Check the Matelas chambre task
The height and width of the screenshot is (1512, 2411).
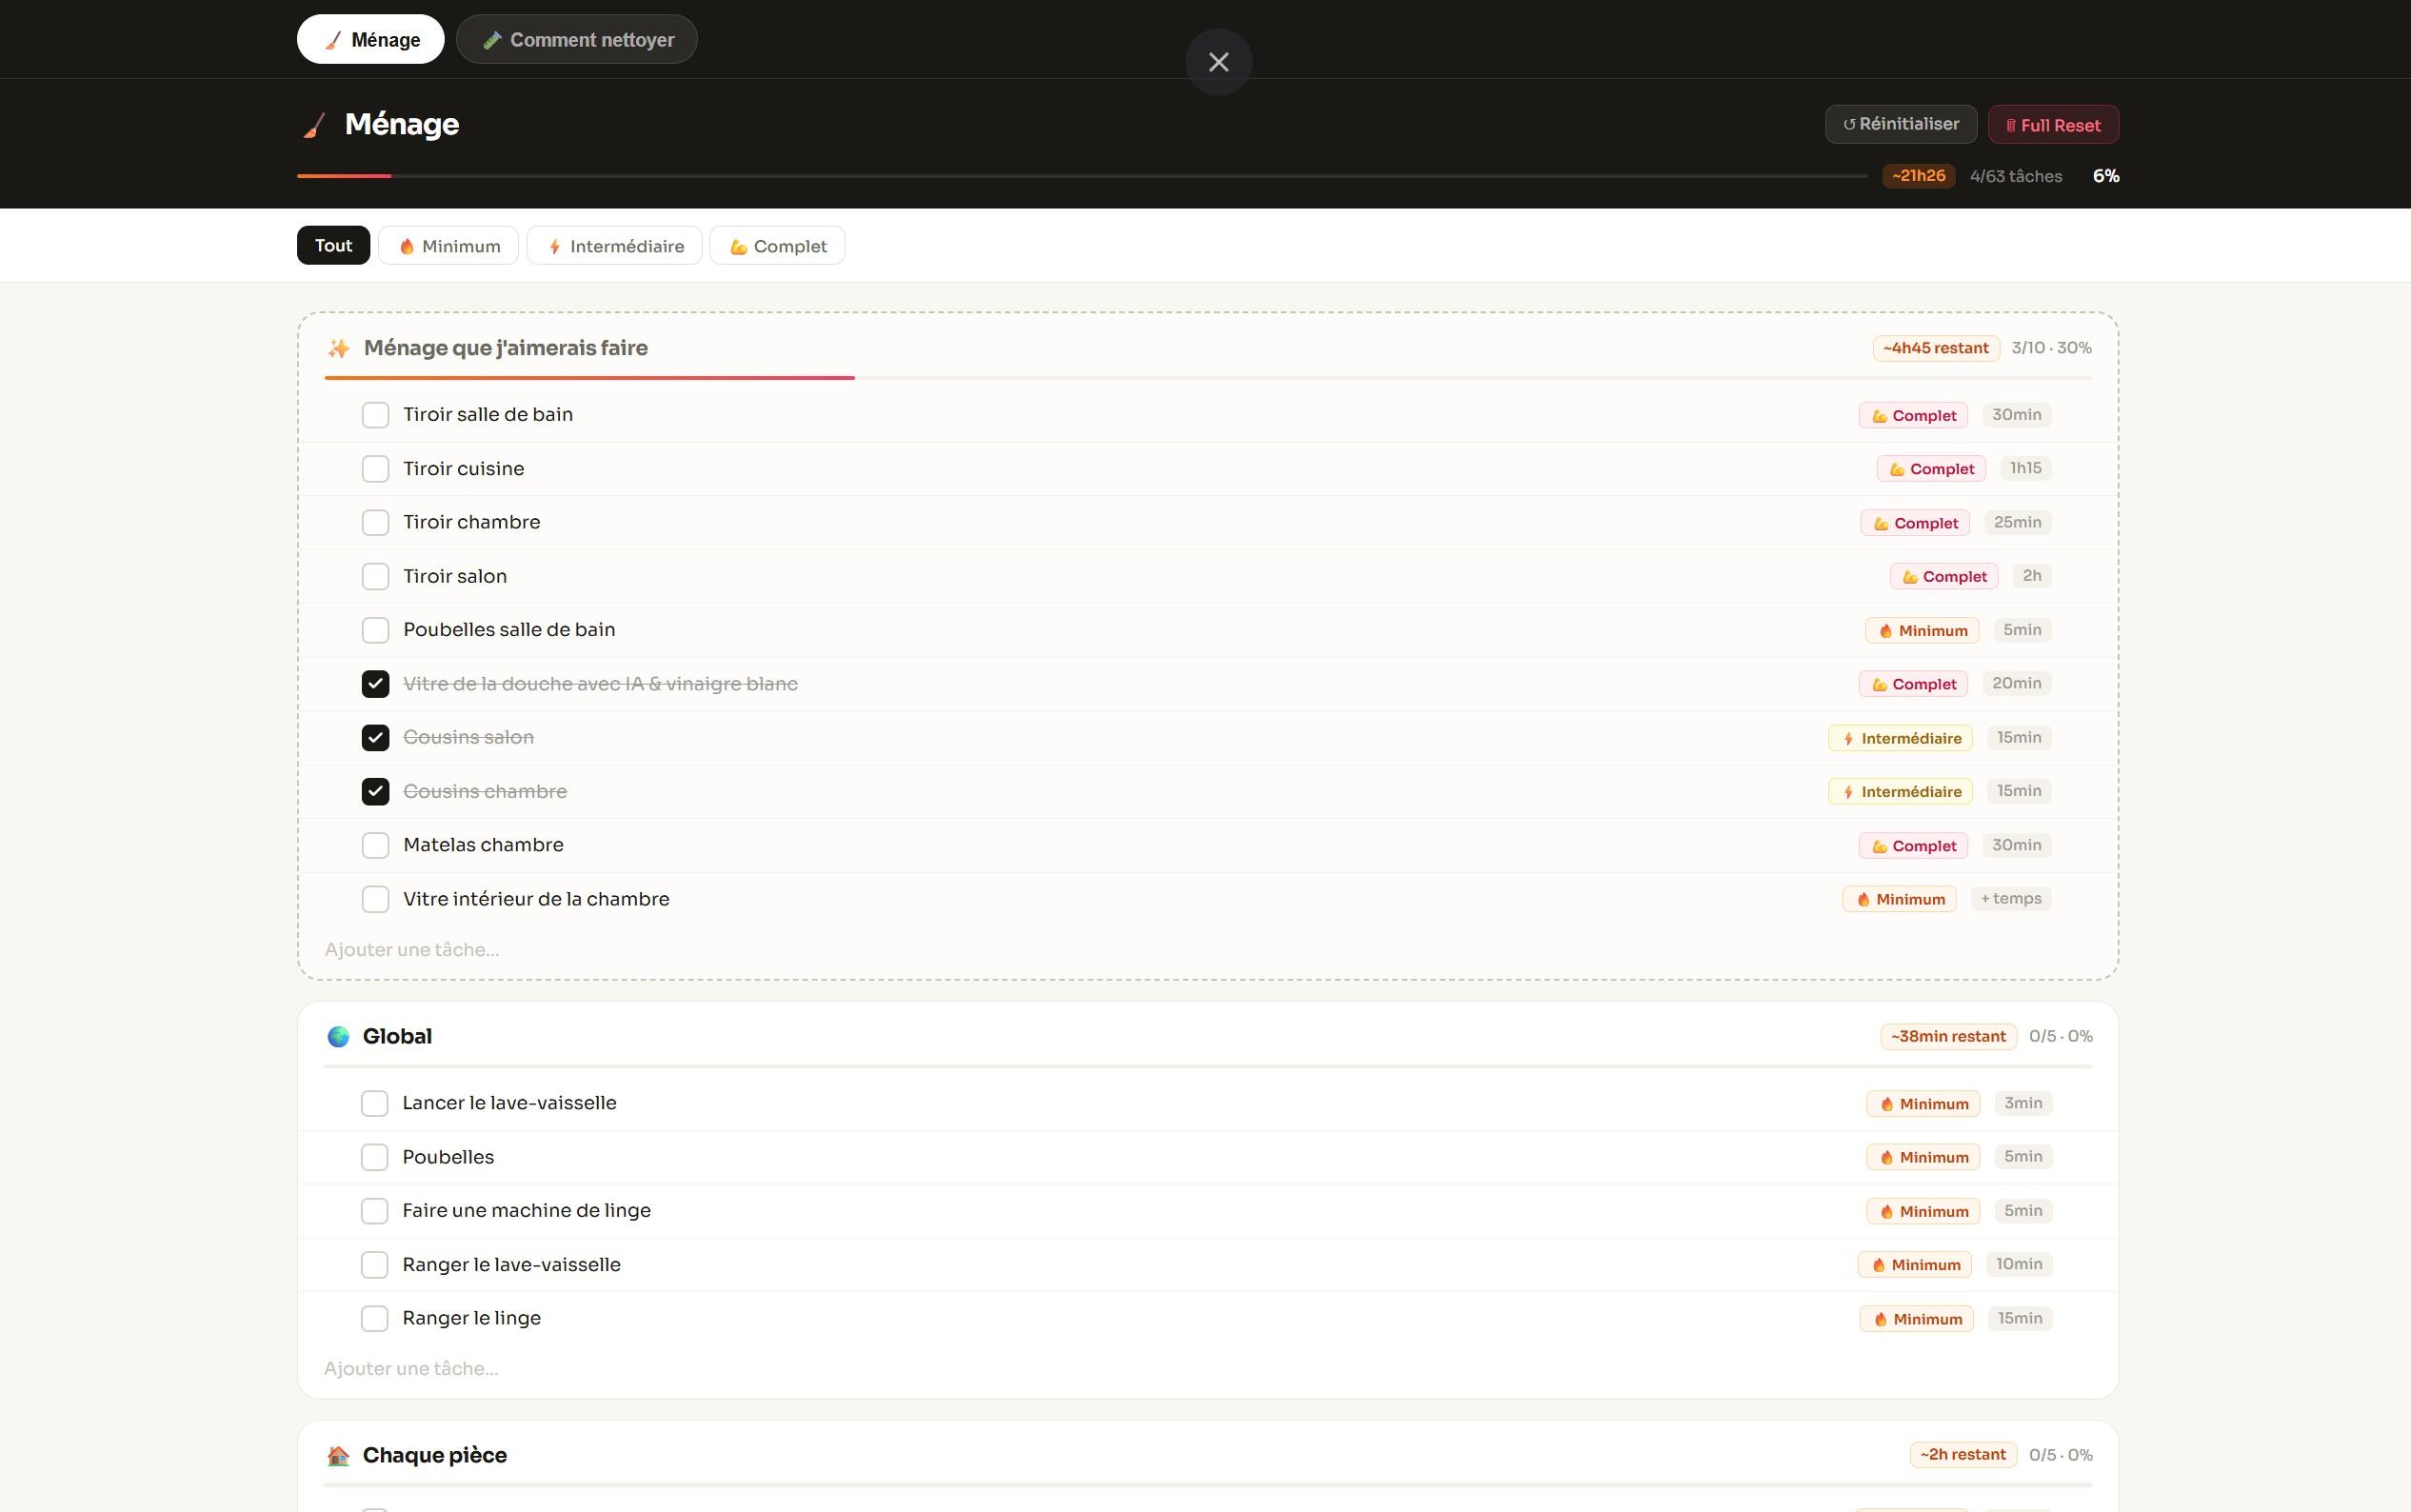(x=375, y=845)
